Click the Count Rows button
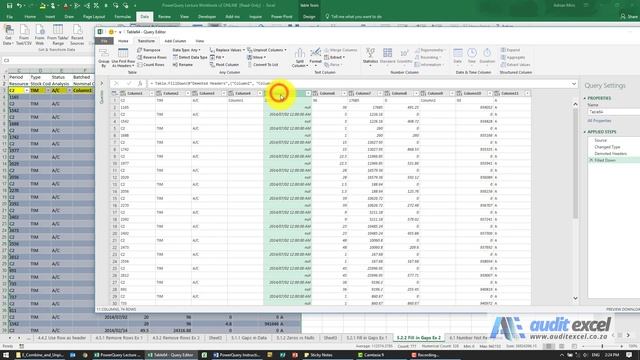This screenshot has height=360, width=640. coord(151,65)
